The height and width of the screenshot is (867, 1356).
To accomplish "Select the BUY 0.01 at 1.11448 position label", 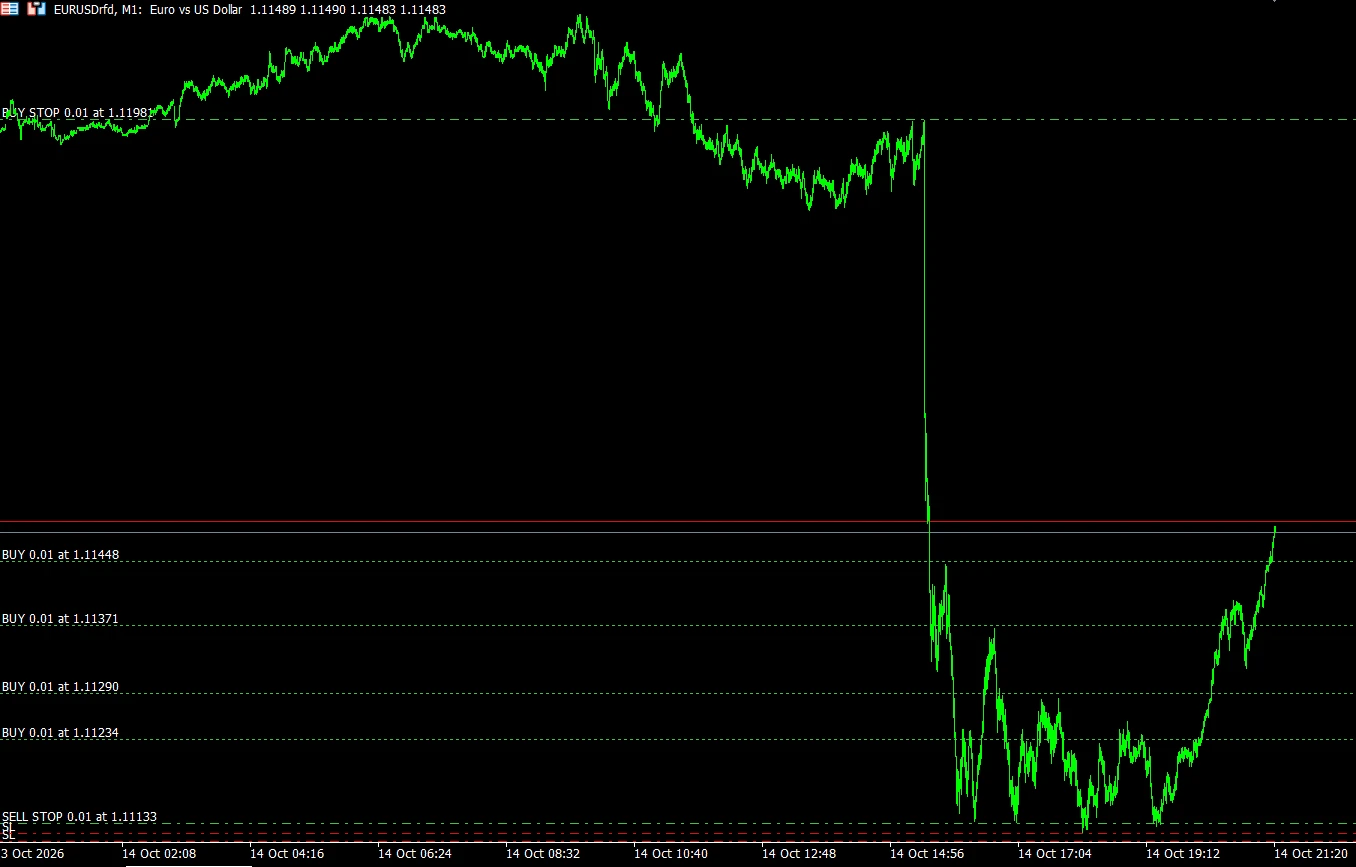I will [x=61, y=555].
